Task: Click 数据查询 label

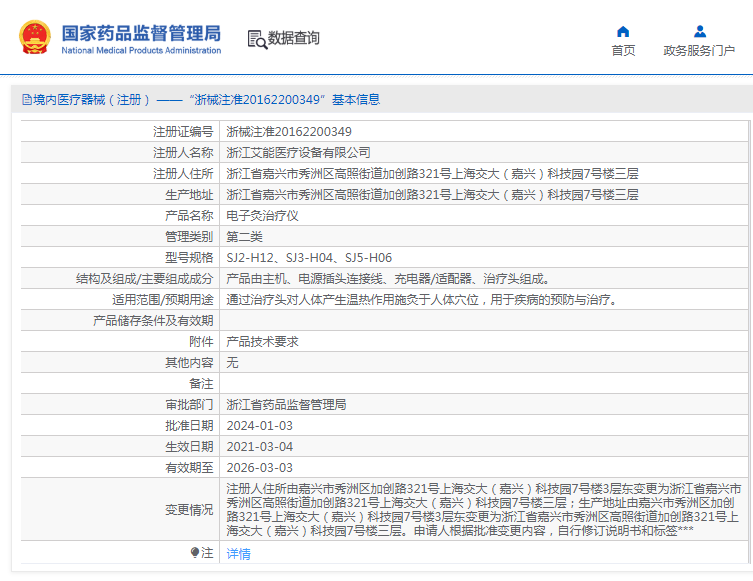Action: (293, 38)
